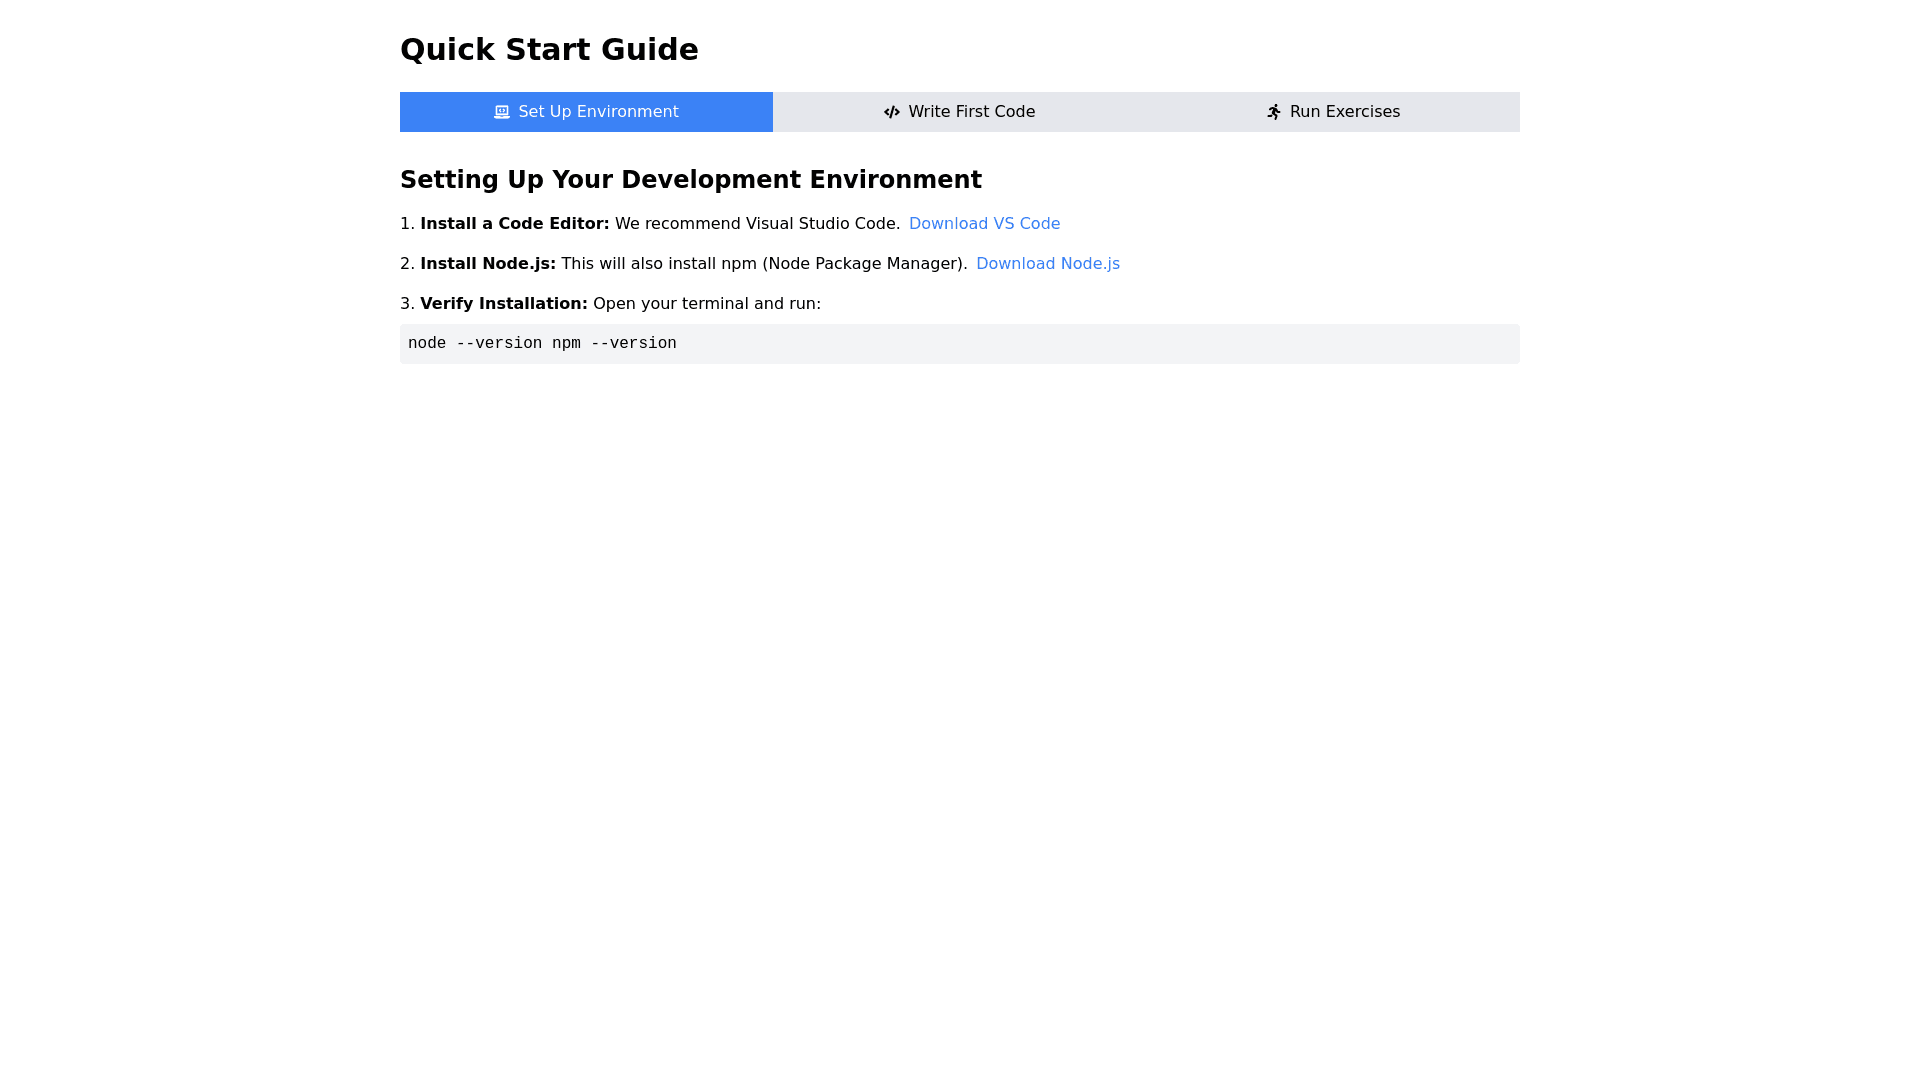Image resolution: width=1920 pixels, height=1080 pixels.
Task: Click the Quick Start Guide page title
Action: point(549,49)
